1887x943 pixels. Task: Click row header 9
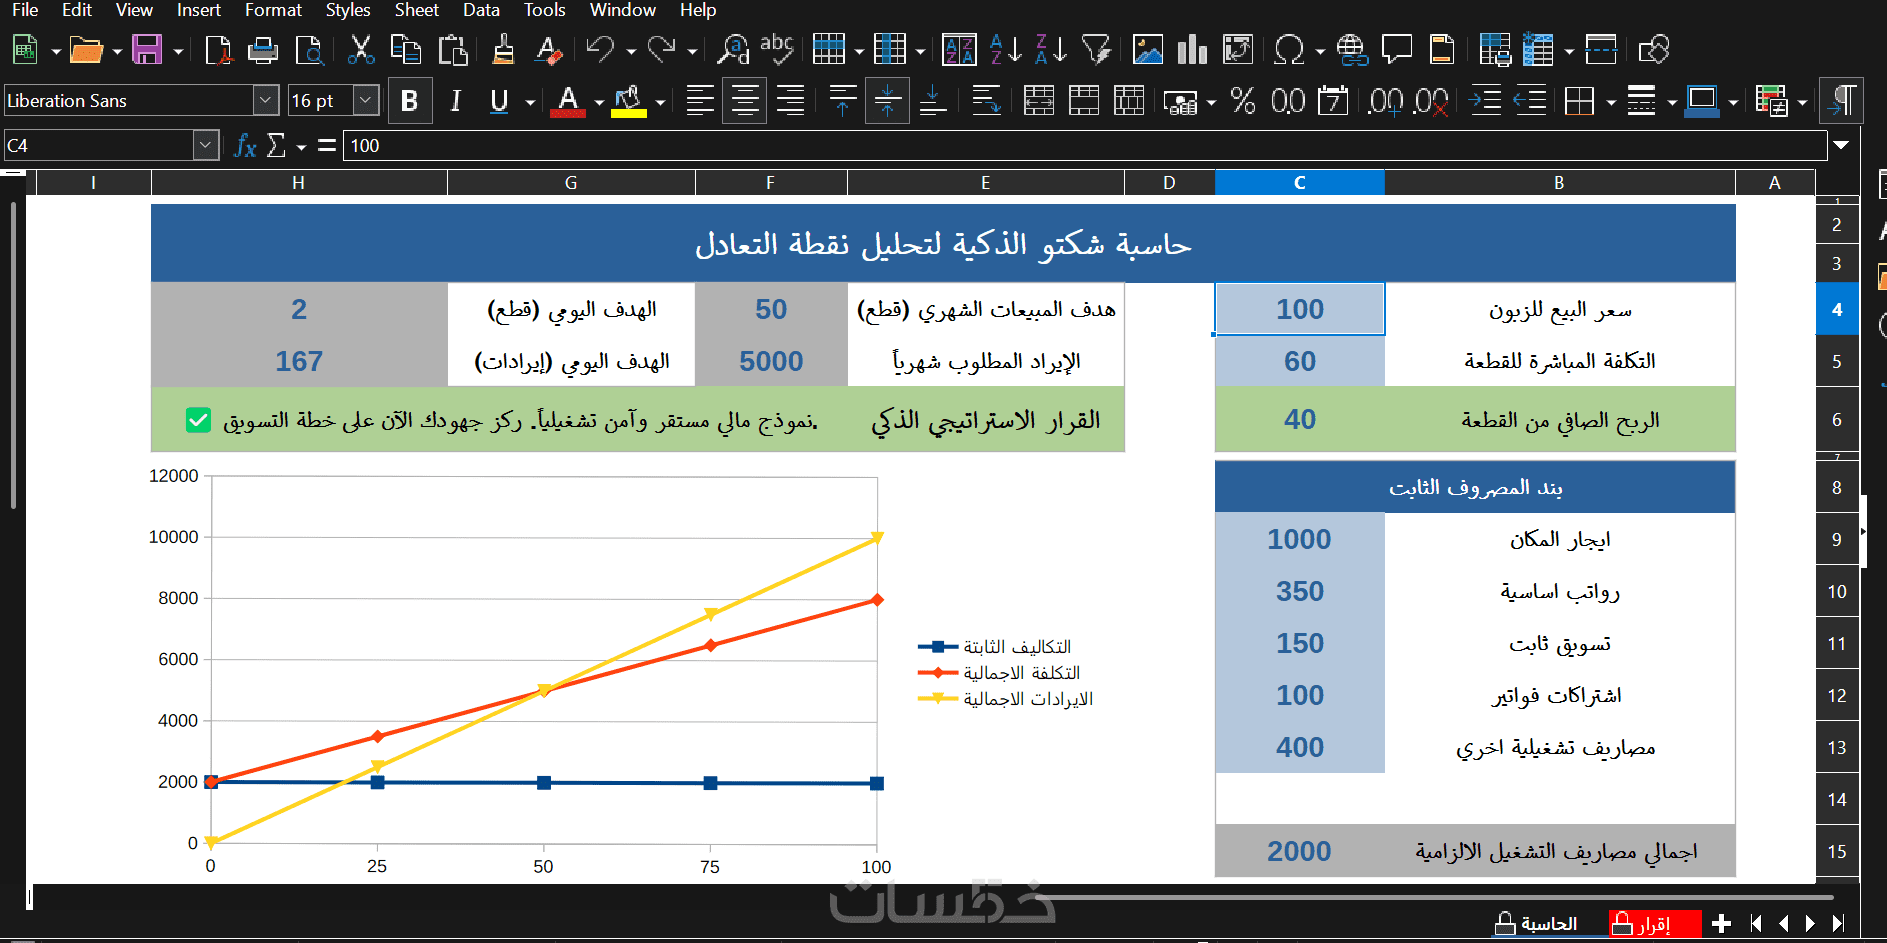coord(1837,539)
